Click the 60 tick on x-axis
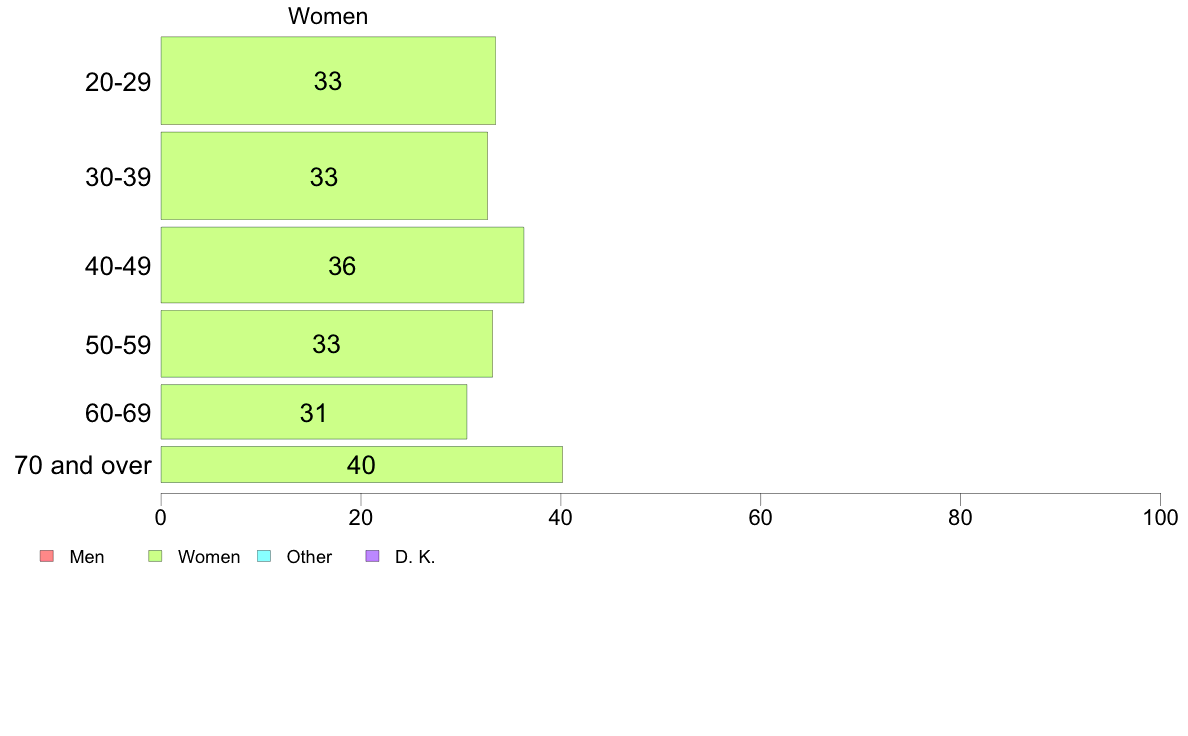Image resolution: width=1188 pixels, height=736 pixels. [760, 518]
